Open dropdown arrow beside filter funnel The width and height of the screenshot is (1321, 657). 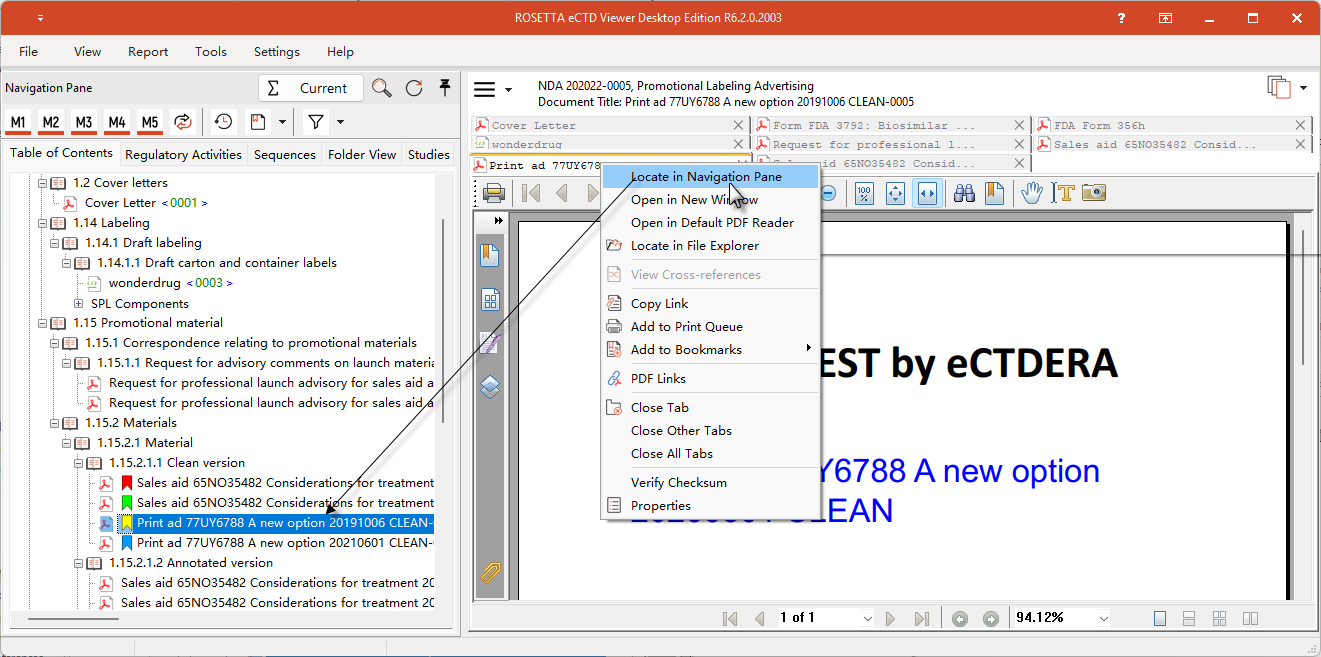tap(340, 122)
